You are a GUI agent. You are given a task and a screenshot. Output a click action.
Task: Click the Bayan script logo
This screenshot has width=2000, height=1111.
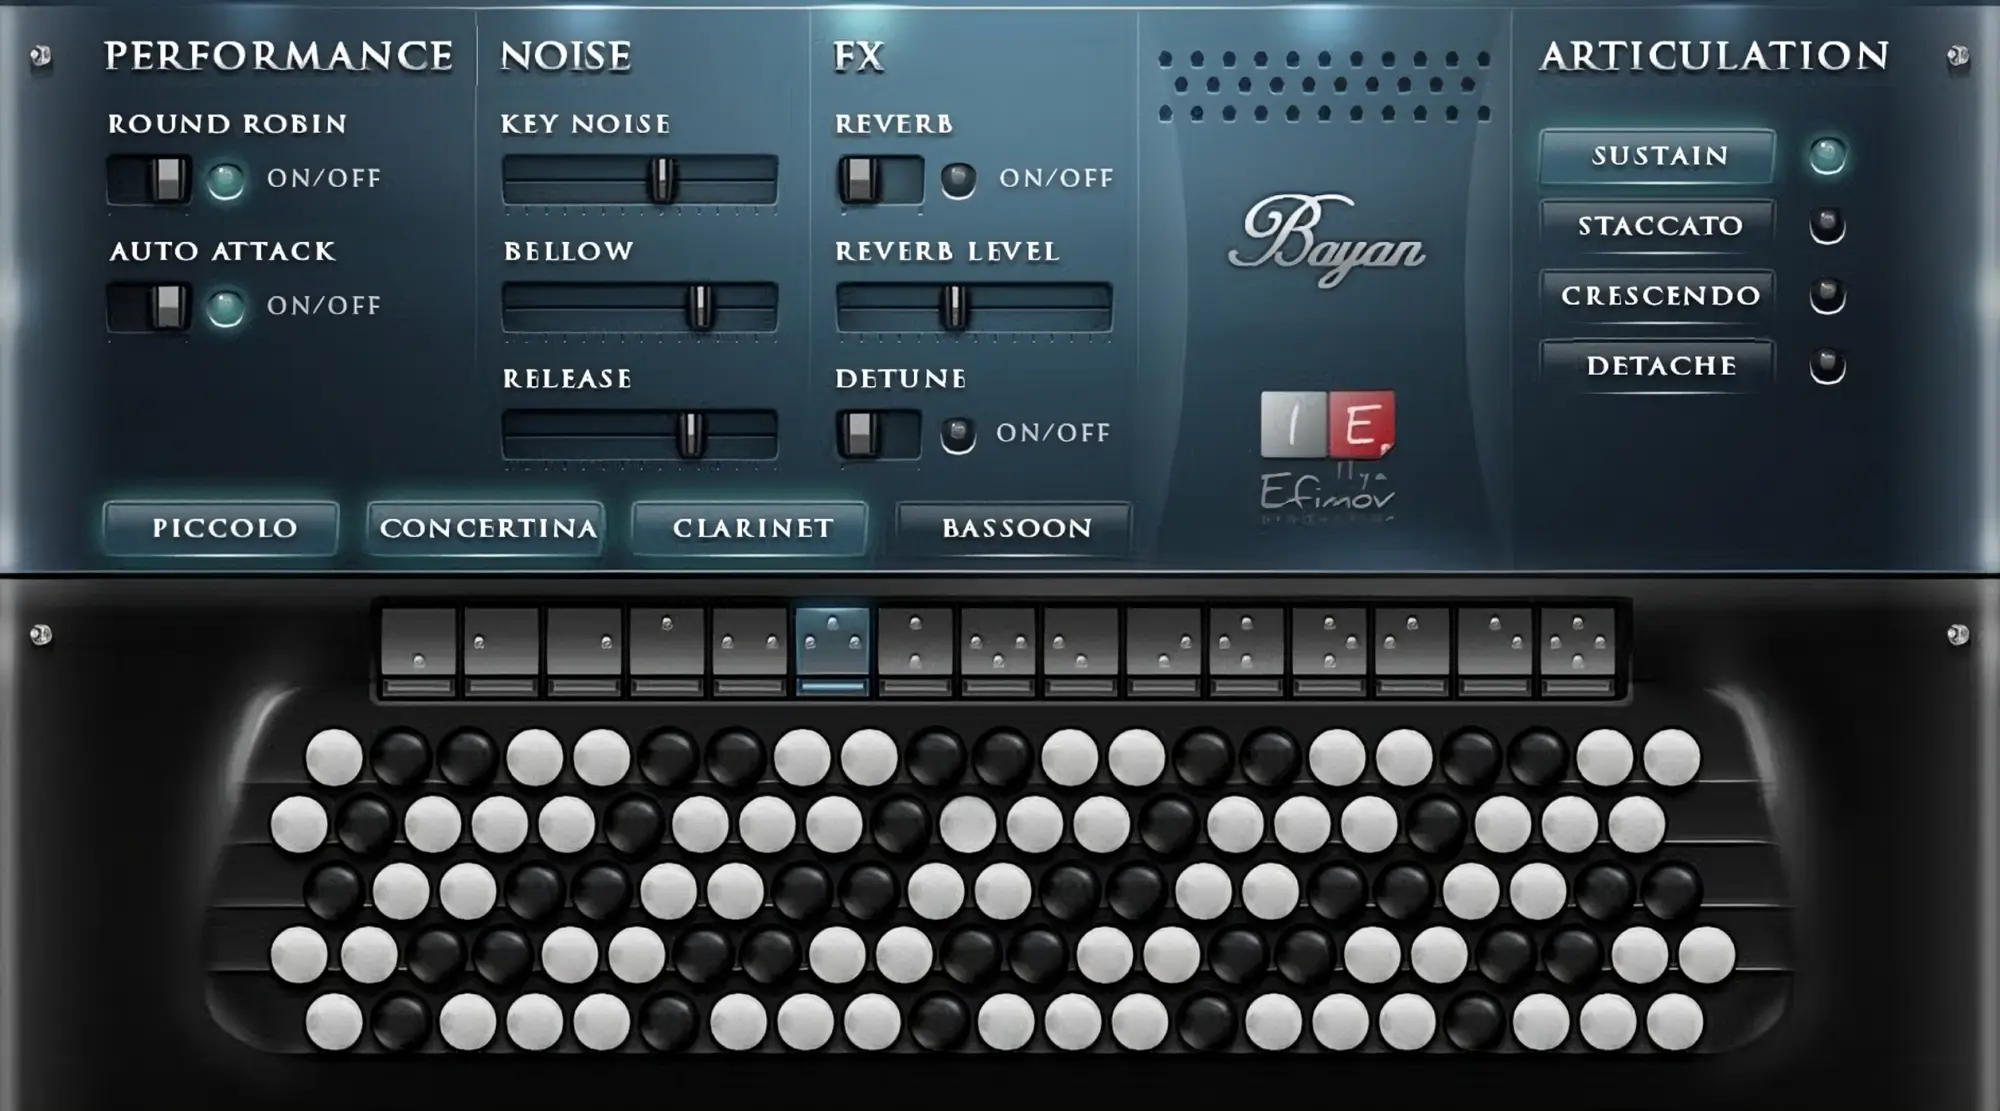[x=1326, y=240]
